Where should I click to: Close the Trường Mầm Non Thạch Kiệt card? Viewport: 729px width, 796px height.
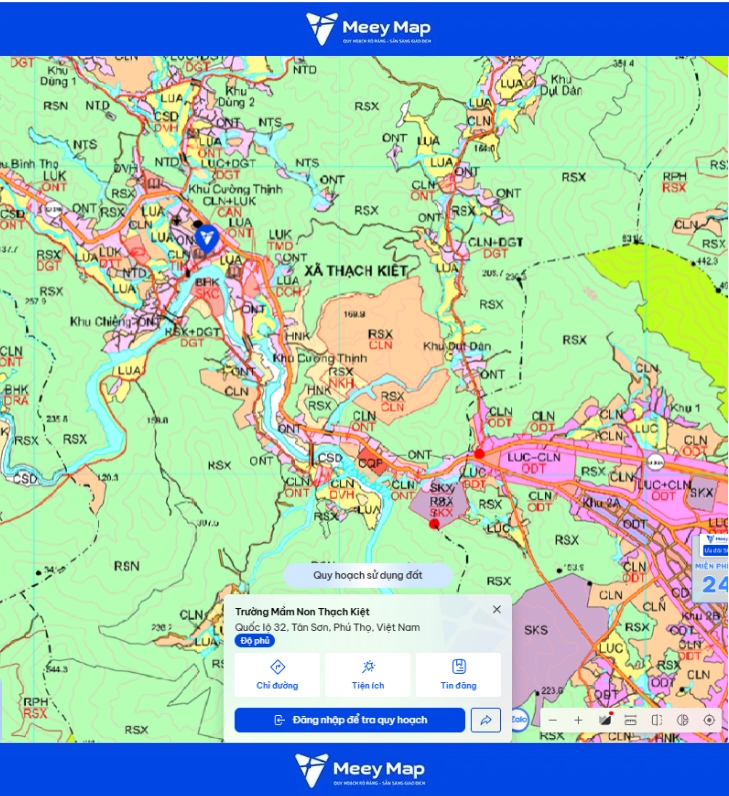click(497, 609)
